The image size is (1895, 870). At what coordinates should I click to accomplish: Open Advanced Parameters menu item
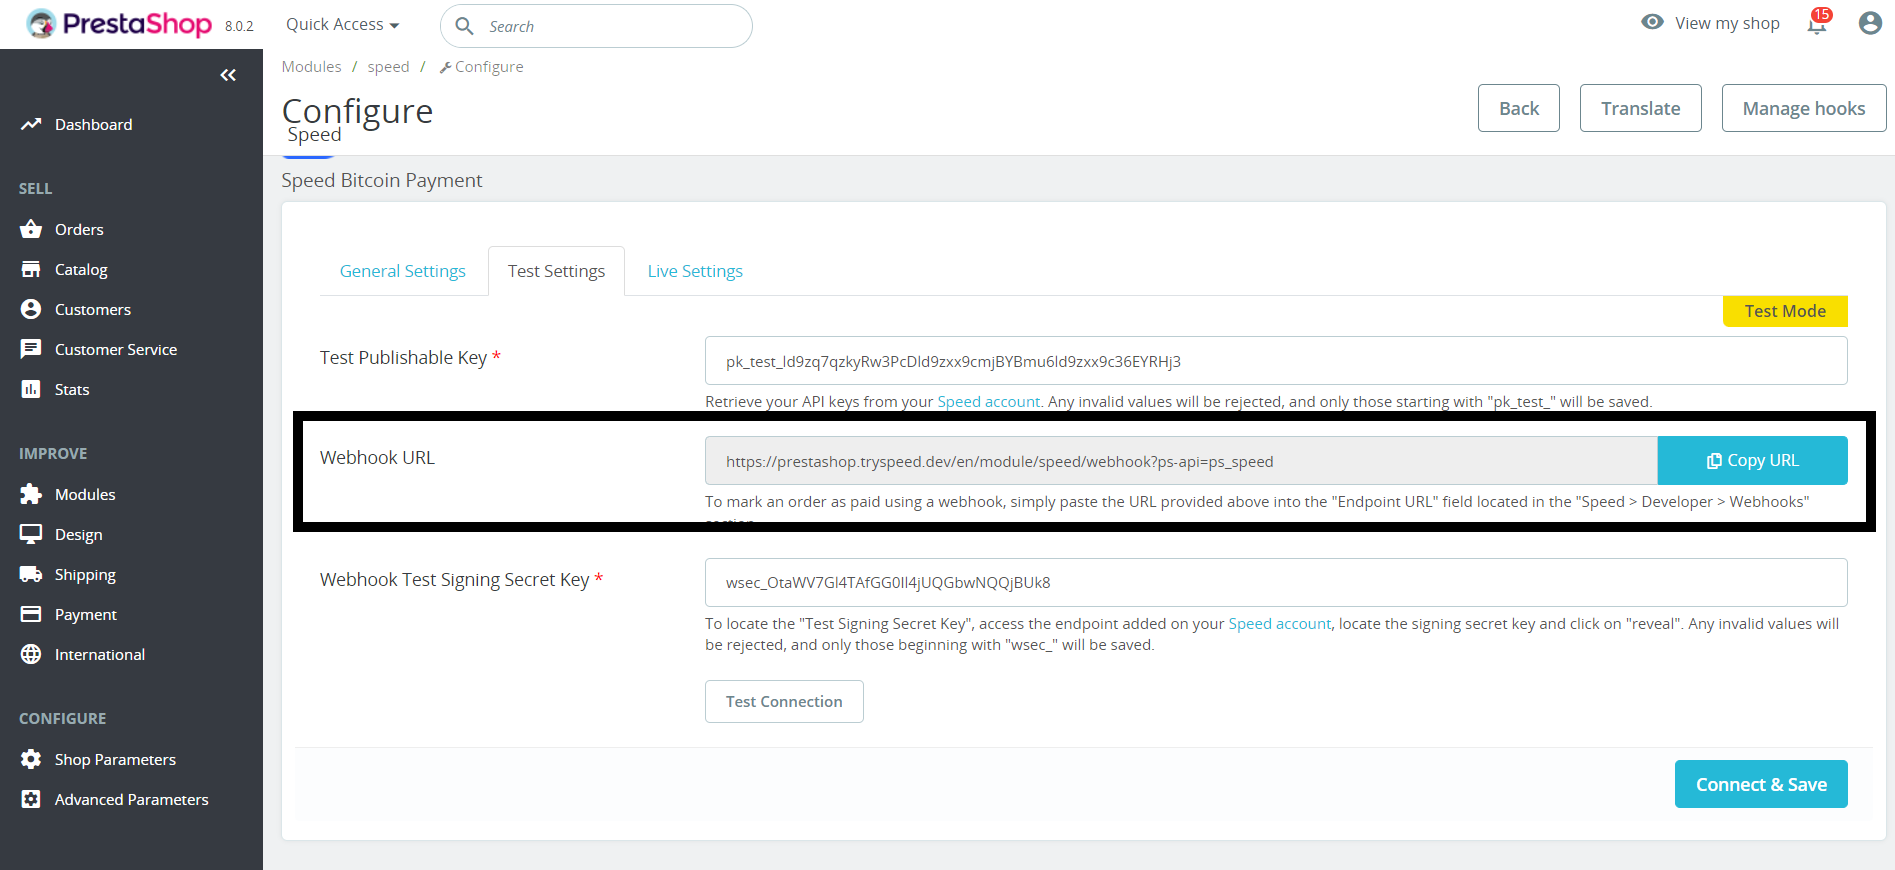[x=131, y=799]
